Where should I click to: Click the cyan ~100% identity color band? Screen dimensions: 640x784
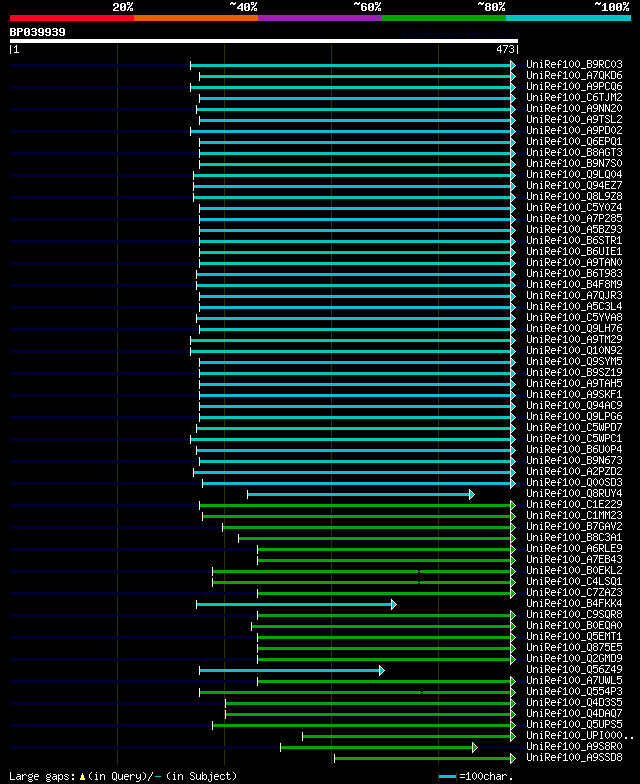point(568,18)
